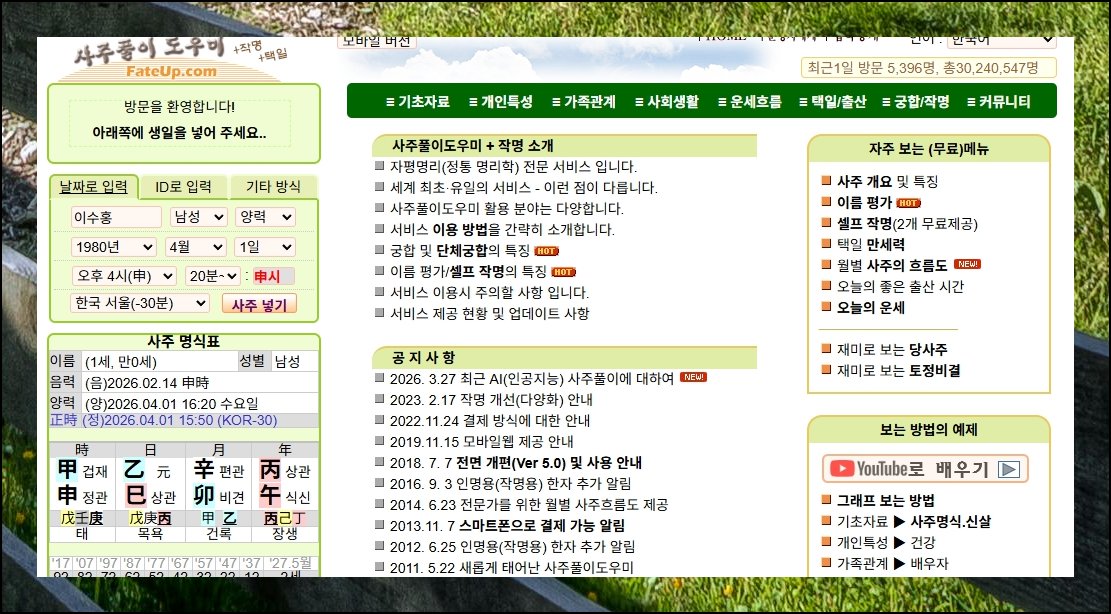
Task: Open the 개인특성 menu
Action: tap(500, 101)
